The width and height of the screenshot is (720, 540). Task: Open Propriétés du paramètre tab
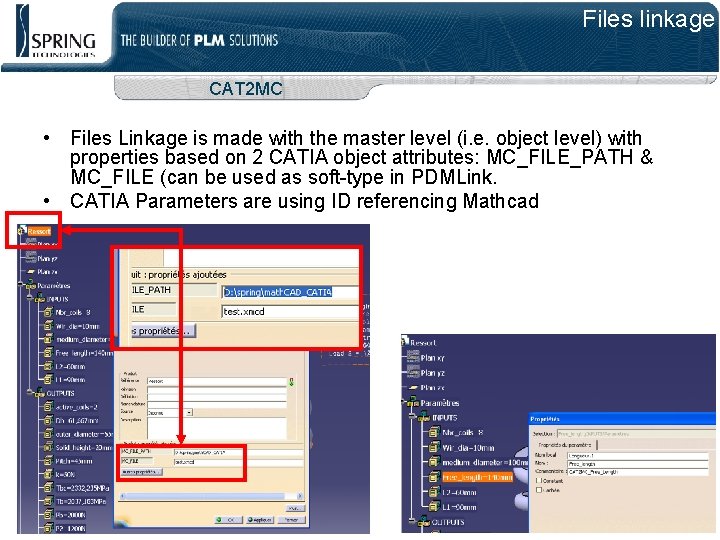click(x=565, y=444)
